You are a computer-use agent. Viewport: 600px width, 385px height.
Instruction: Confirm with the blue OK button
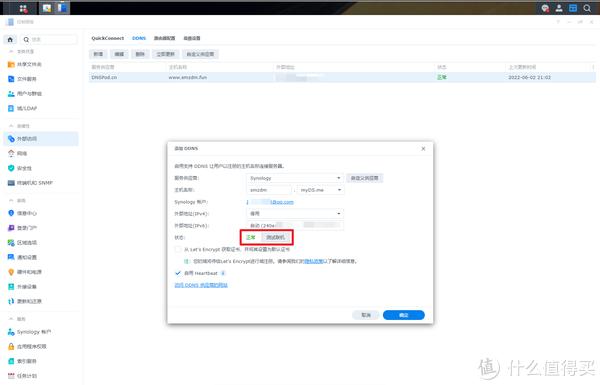point(404,315)
